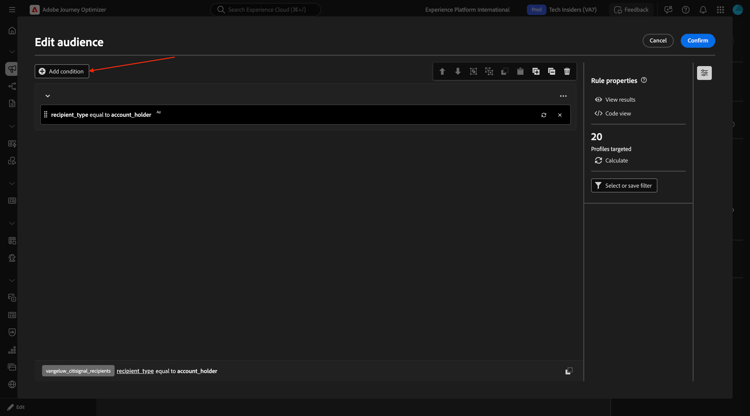Open the apps grid switcher
This screenshot has height=416, width=750.
coord(720,10)
